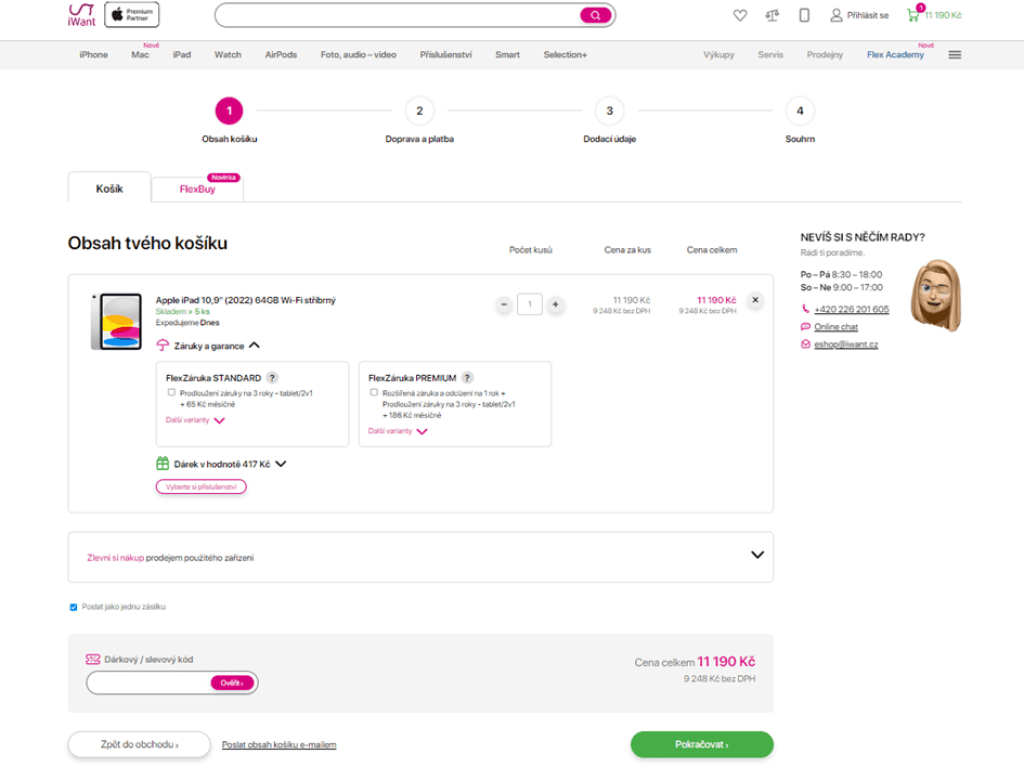Click the Ověřit code button
The height and width of the screenshot is (767, 1024).
coord(232,683)
